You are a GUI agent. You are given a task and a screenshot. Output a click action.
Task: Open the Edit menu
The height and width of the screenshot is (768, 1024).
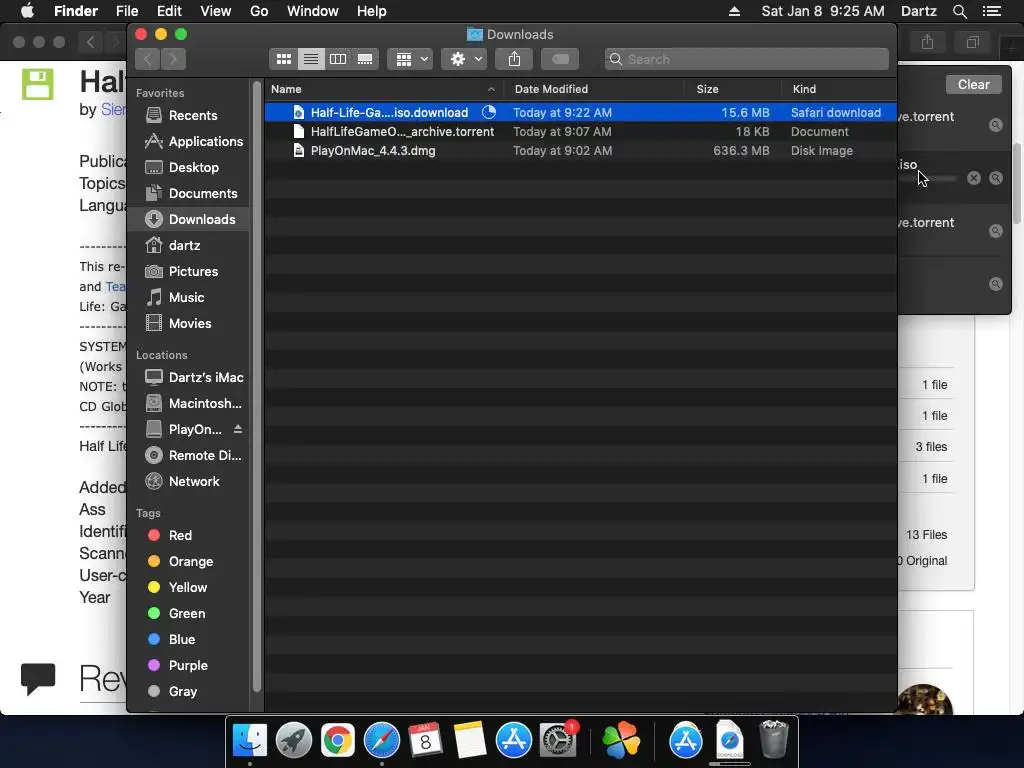(169, 11)
